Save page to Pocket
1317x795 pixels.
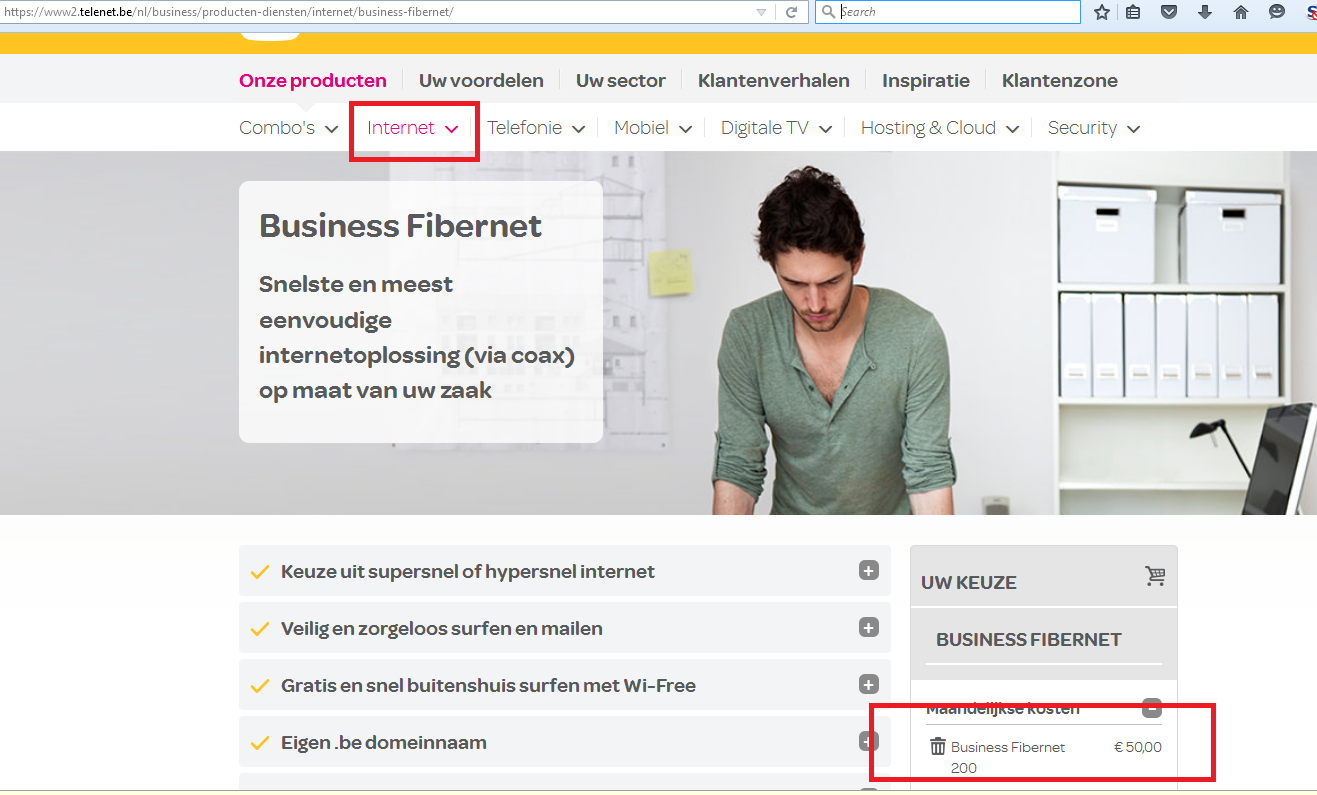(1169, 12)
